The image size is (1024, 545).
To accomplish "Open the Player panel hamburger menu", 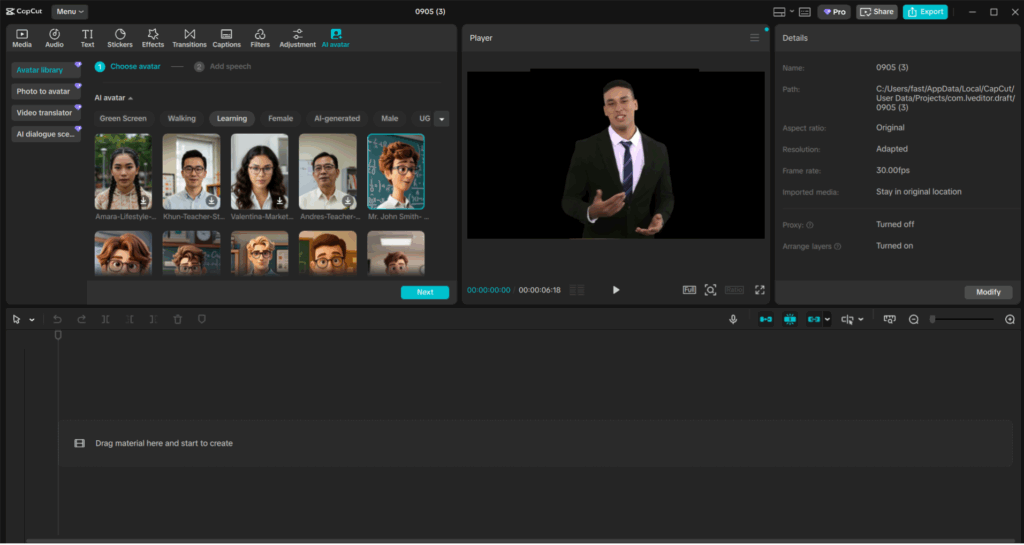I will pyautogui.click(x=754, y=38).
